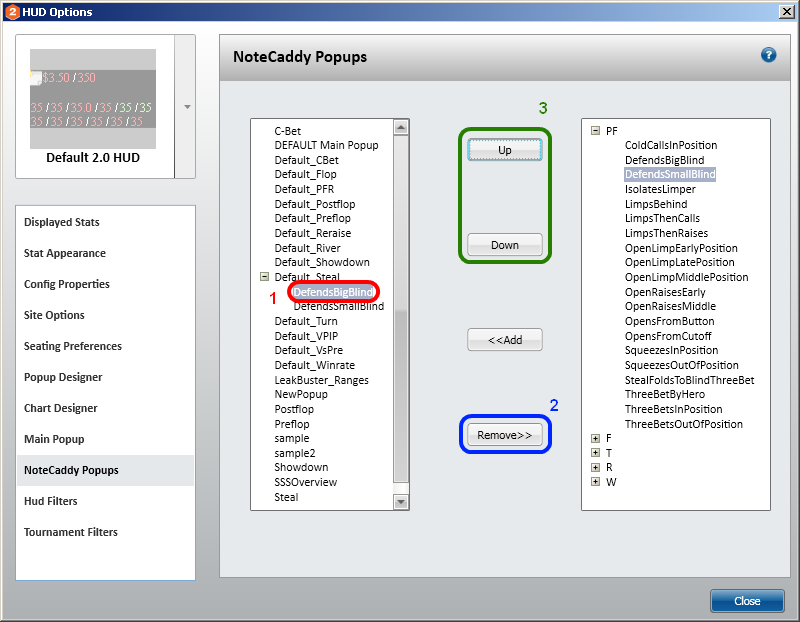Select IsolatesLimper definition
The width and height of the screenshot is (800, 622).
click(x=660, y=189)
